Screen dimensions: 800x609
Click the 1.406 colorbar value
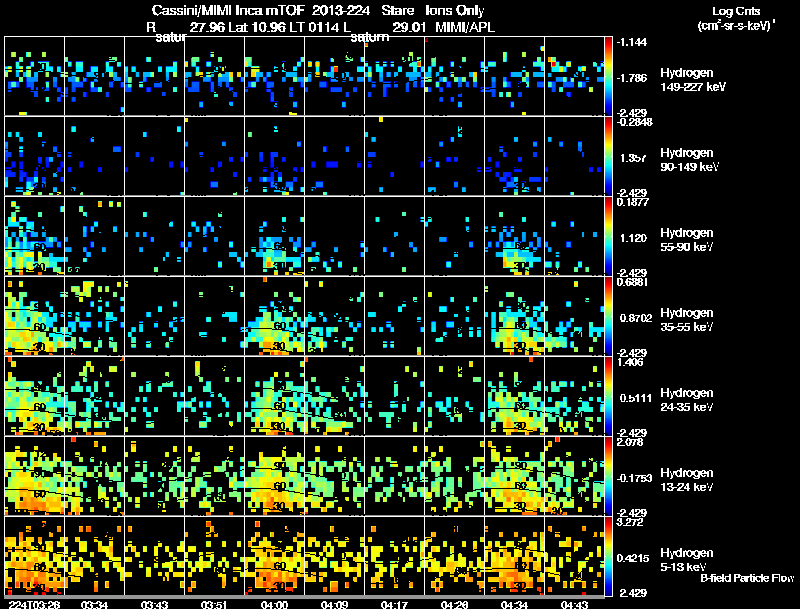[x=631, y=362]
